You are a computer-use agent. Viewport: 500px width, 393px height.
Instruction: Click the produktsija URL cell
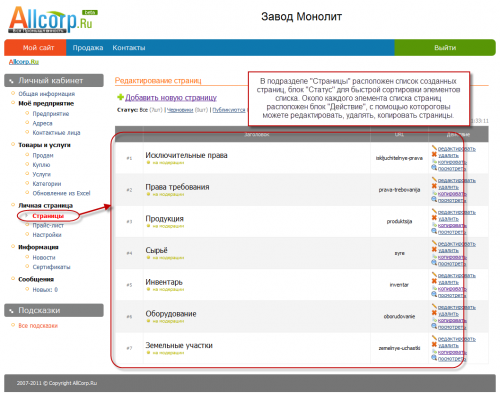(x=399, y=221)
